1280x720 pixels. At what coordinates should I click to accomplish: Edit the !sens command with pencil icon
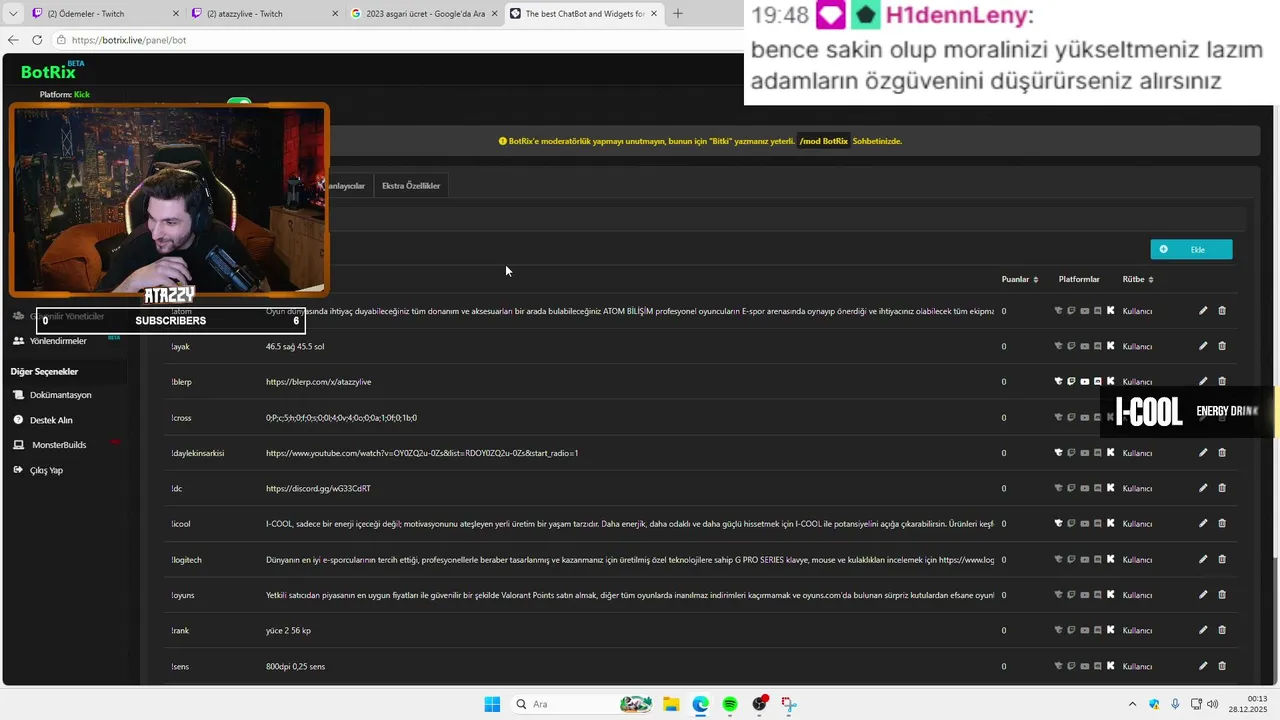tap(1203, 666)
